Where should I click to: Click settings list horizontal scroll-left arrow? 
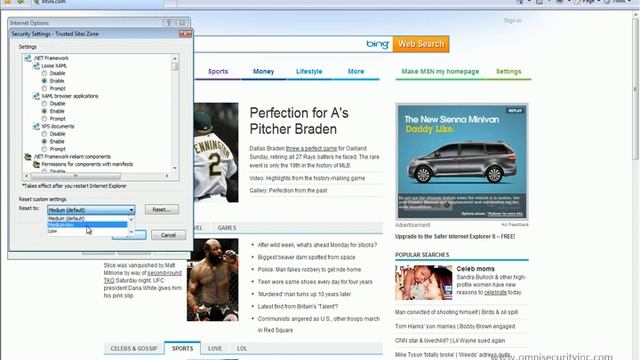(27, 176)
